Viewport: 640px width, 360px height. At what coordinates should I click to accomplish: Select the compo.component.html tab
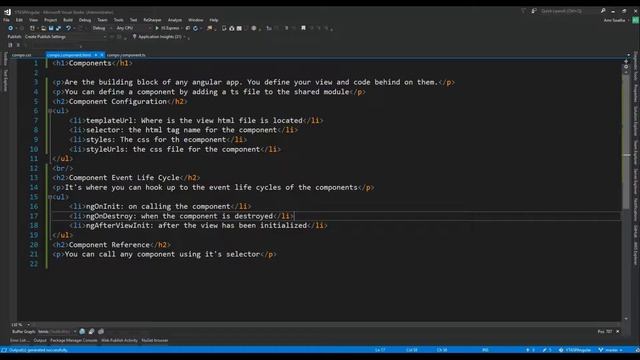point(69,55)
